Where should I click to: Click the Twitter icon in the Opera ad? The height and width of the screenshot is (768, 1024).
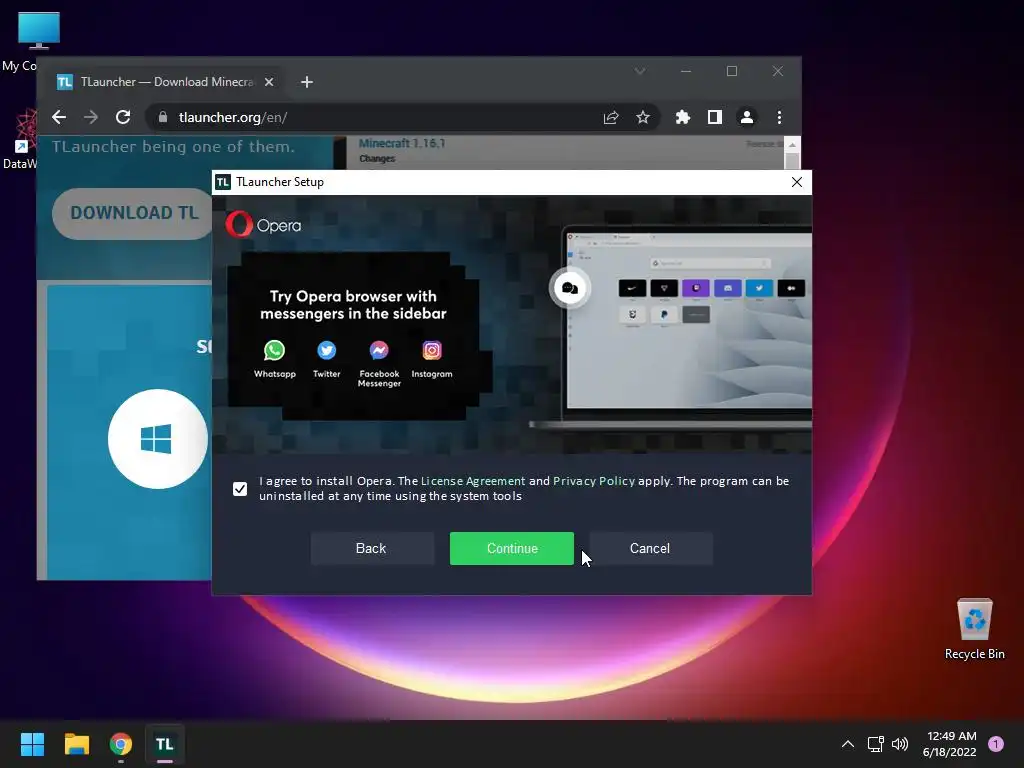[327, 351]
